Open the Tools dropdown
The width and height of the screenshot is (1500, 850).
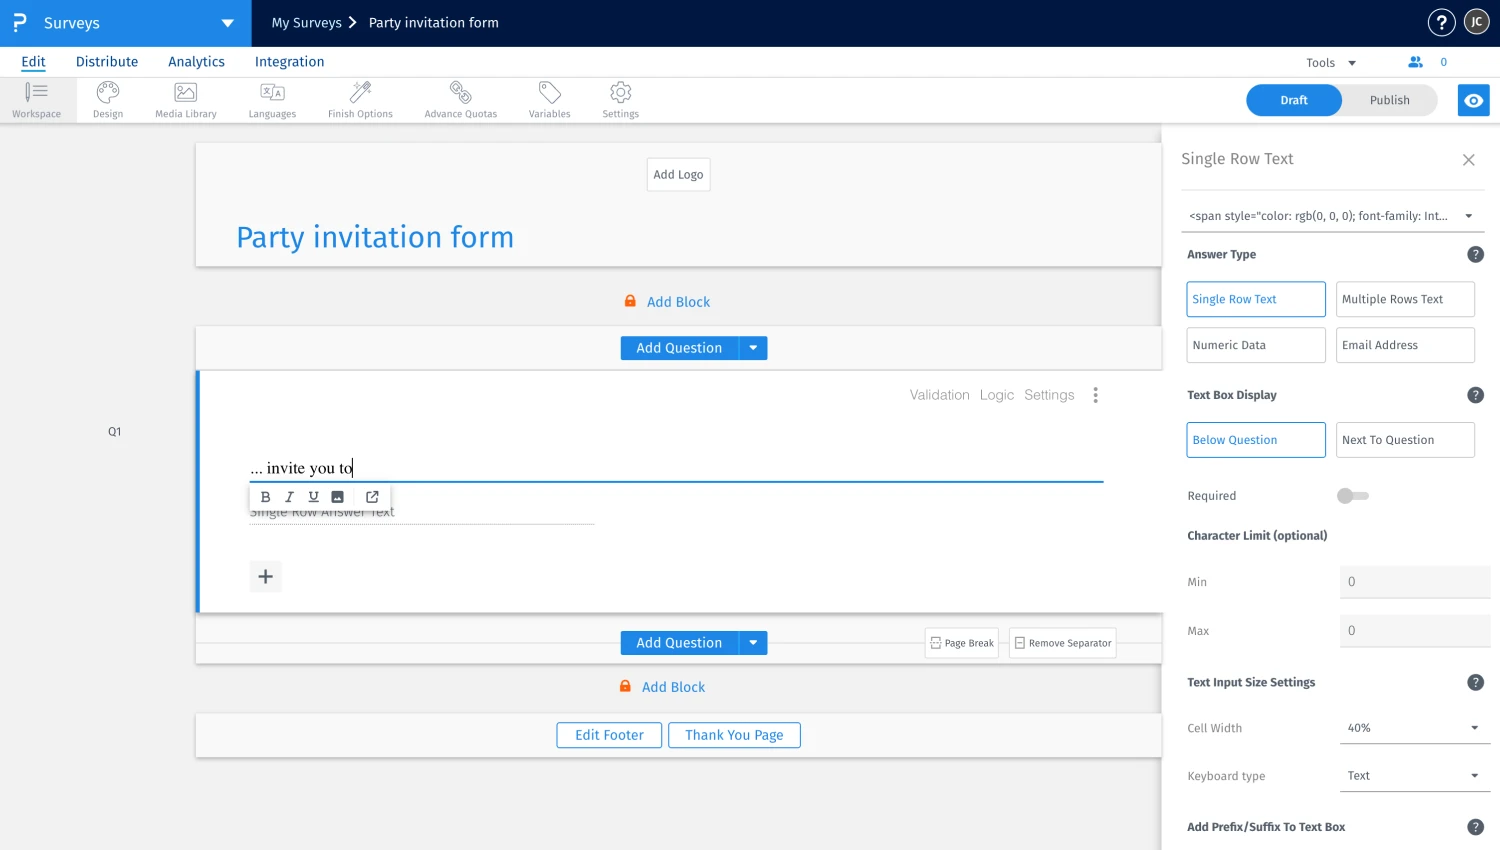click(1329, 62)
